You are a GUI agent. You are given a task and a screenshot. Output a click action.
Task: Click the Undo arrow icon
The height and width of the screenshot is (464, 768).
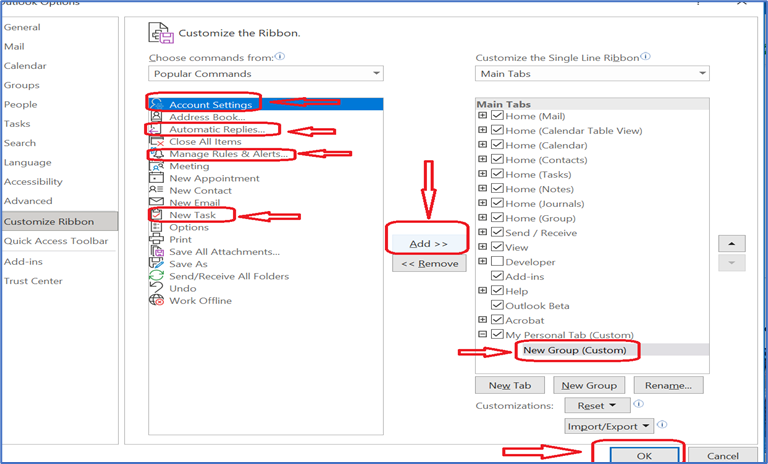(156, 288)
